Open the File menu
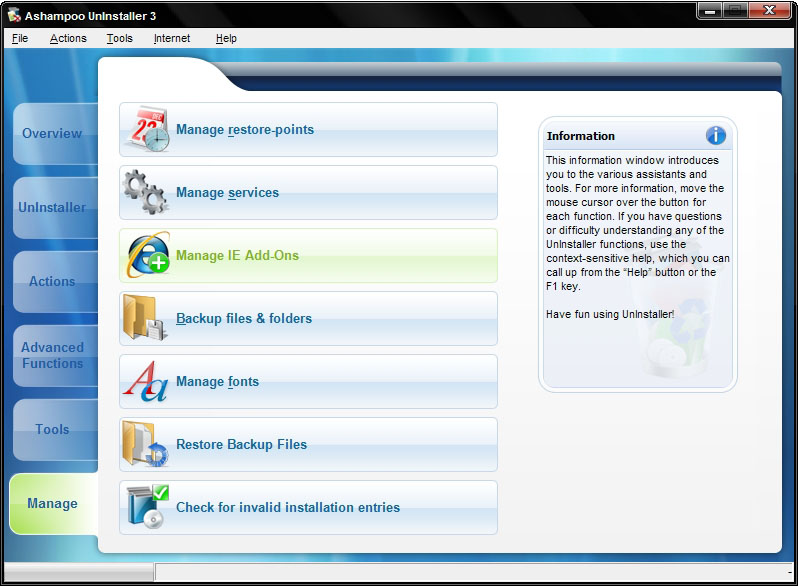This screenshot has width=798, height=586. click(x=20, y=38)
